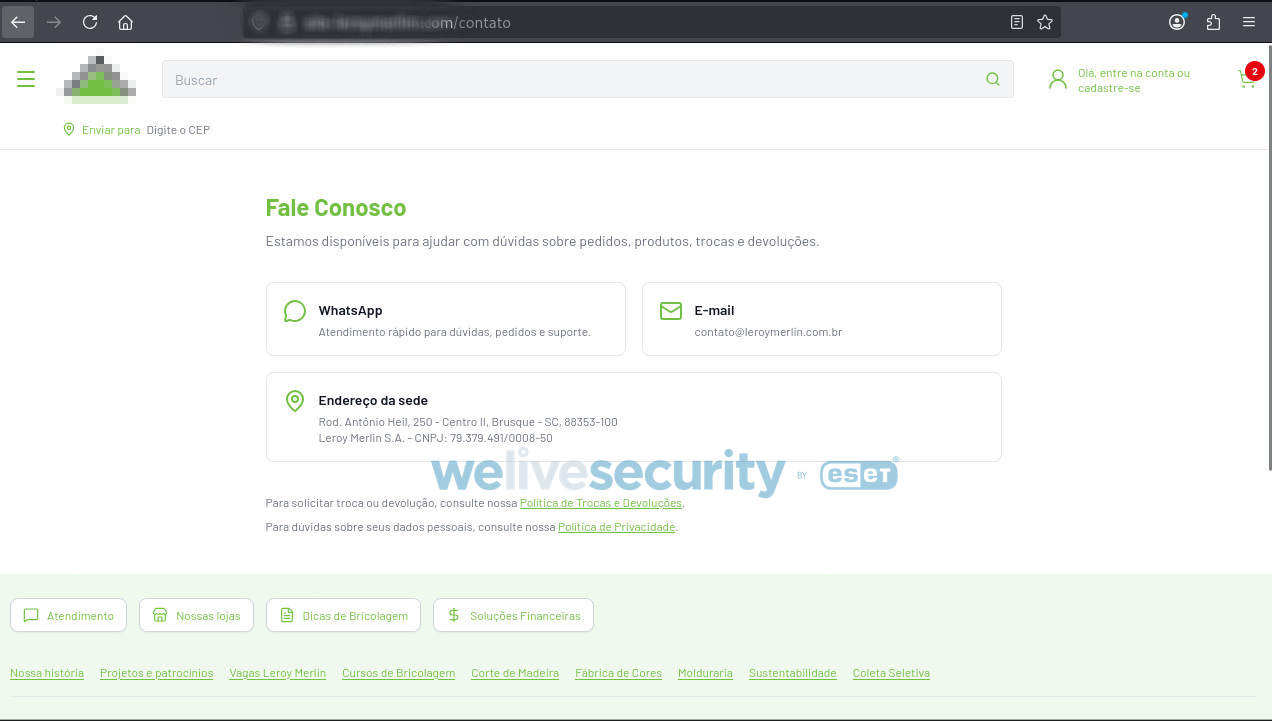Open the browser application menu
Viewport: 1272px width, 721px height.
point(1249,22)
